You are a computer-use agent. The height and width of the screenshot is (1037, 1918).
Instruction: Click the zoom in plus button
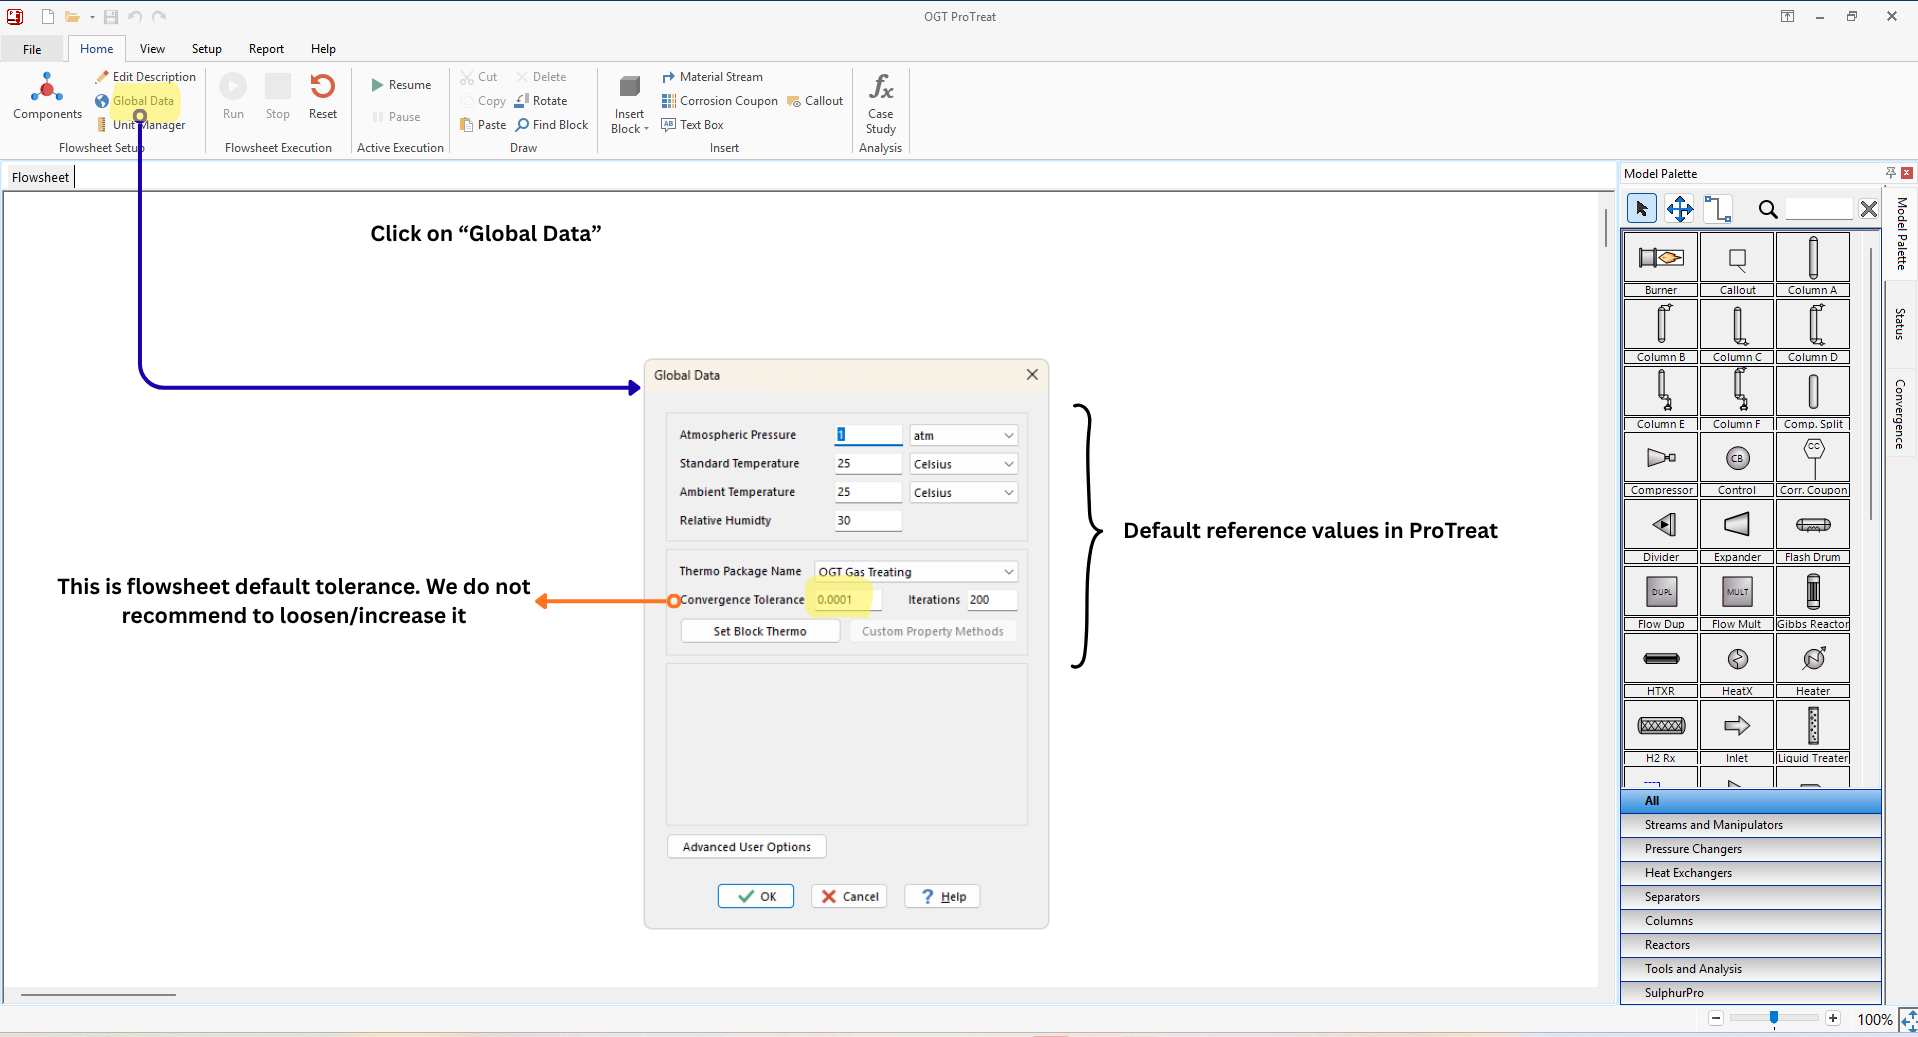[x=1832, y=1018]
